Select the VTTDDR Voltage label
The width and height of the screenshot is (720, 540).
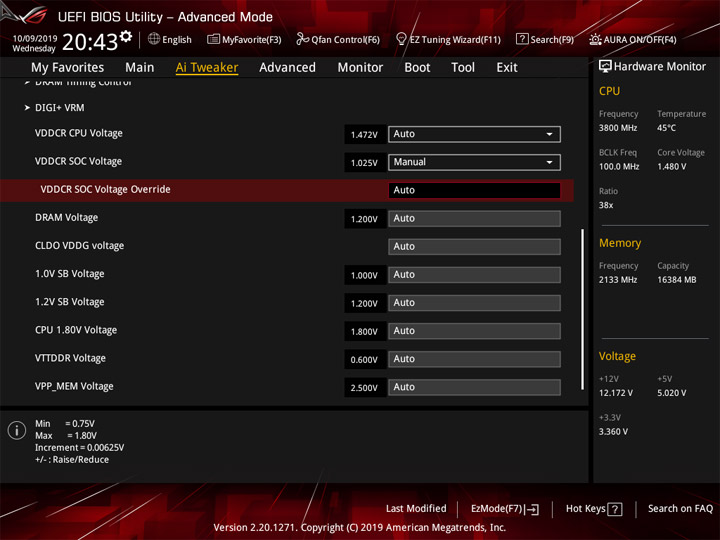coord(70,358)
